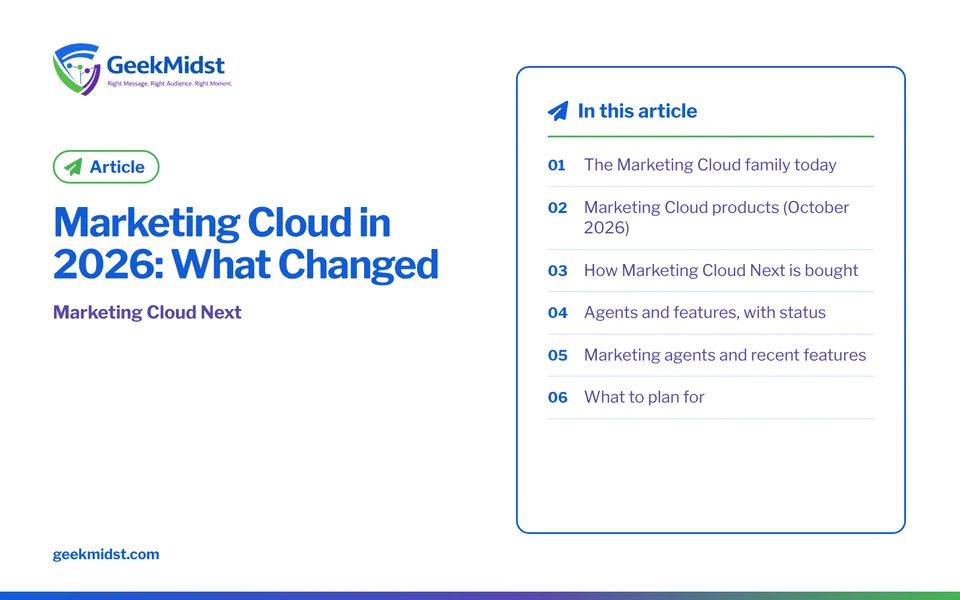Click the number 01 in contents list
Viewport: 960px width, 600px height.
point(557,165)
